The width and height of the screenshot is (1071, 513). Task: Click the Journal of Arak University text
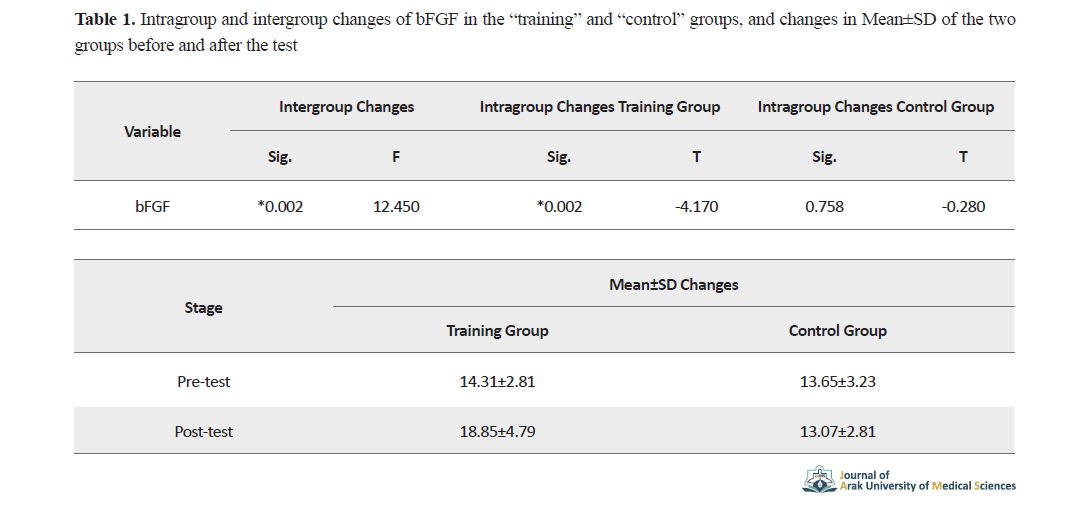(x=928, y=480)
